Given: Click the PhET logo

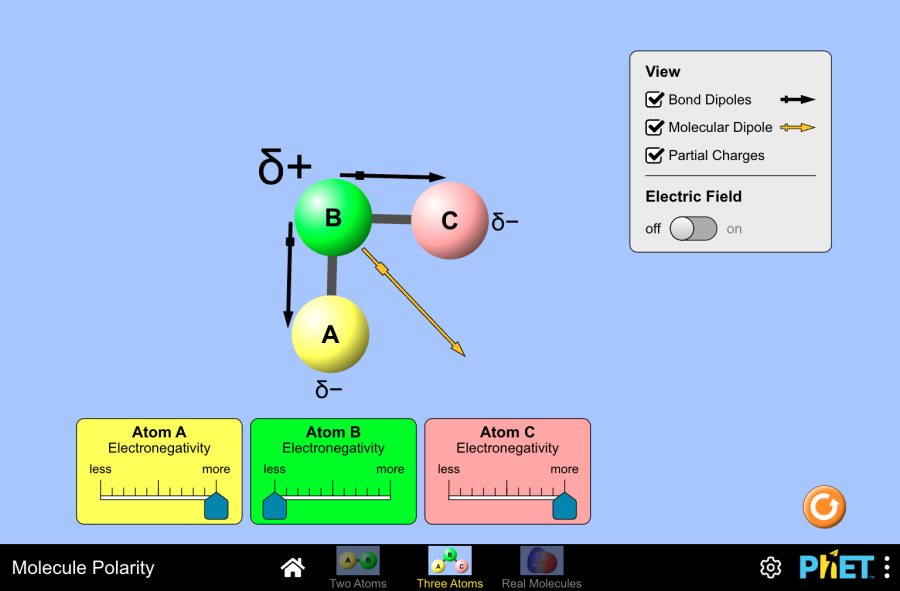Looking at the screenshot, I should tap(836, 567).
